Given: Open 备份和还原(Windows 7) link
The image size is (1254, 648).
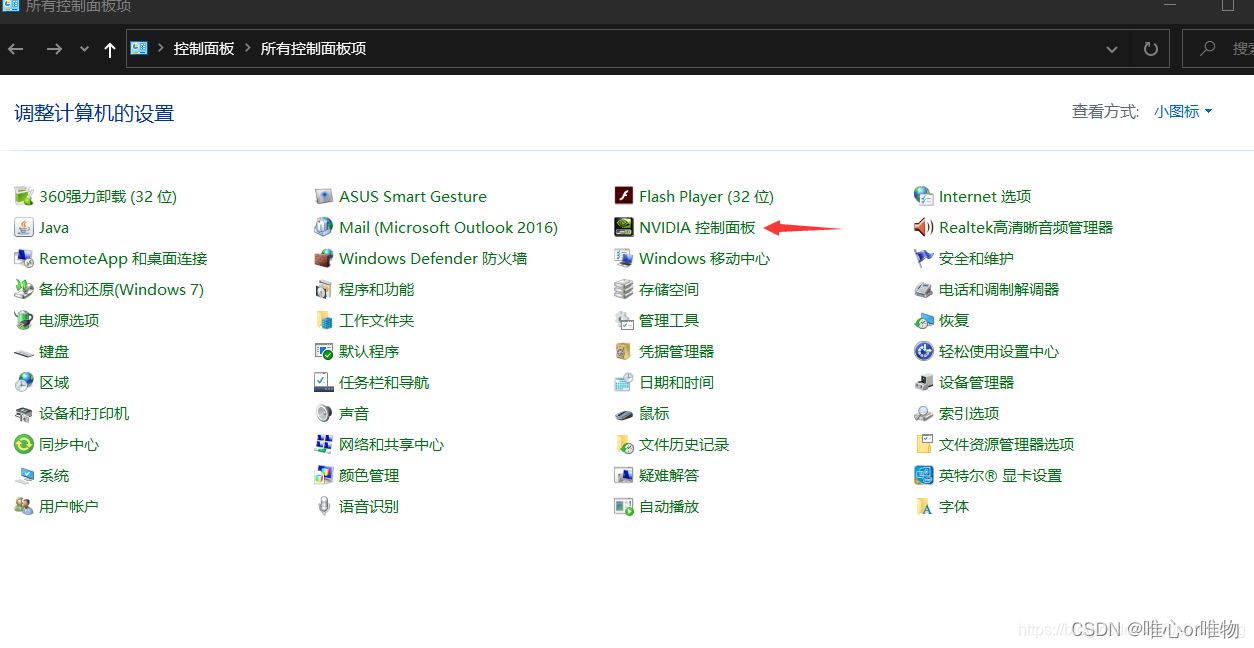Looking at the screenshot, I should [x=121, y=289].
